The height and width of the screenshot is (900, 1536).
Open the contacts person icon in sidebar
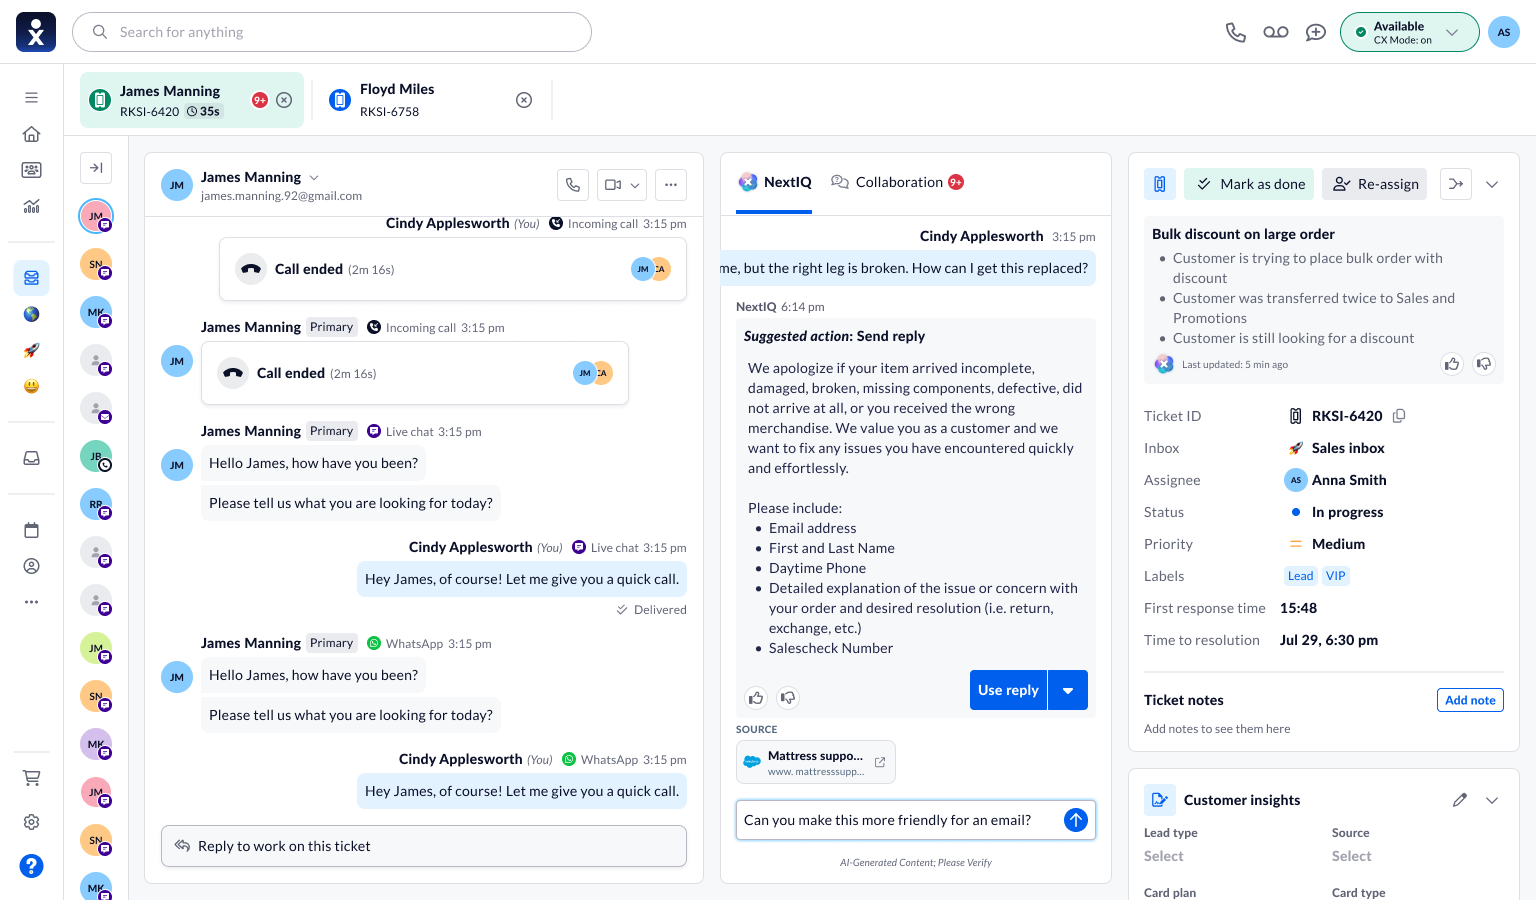point(32,566)
